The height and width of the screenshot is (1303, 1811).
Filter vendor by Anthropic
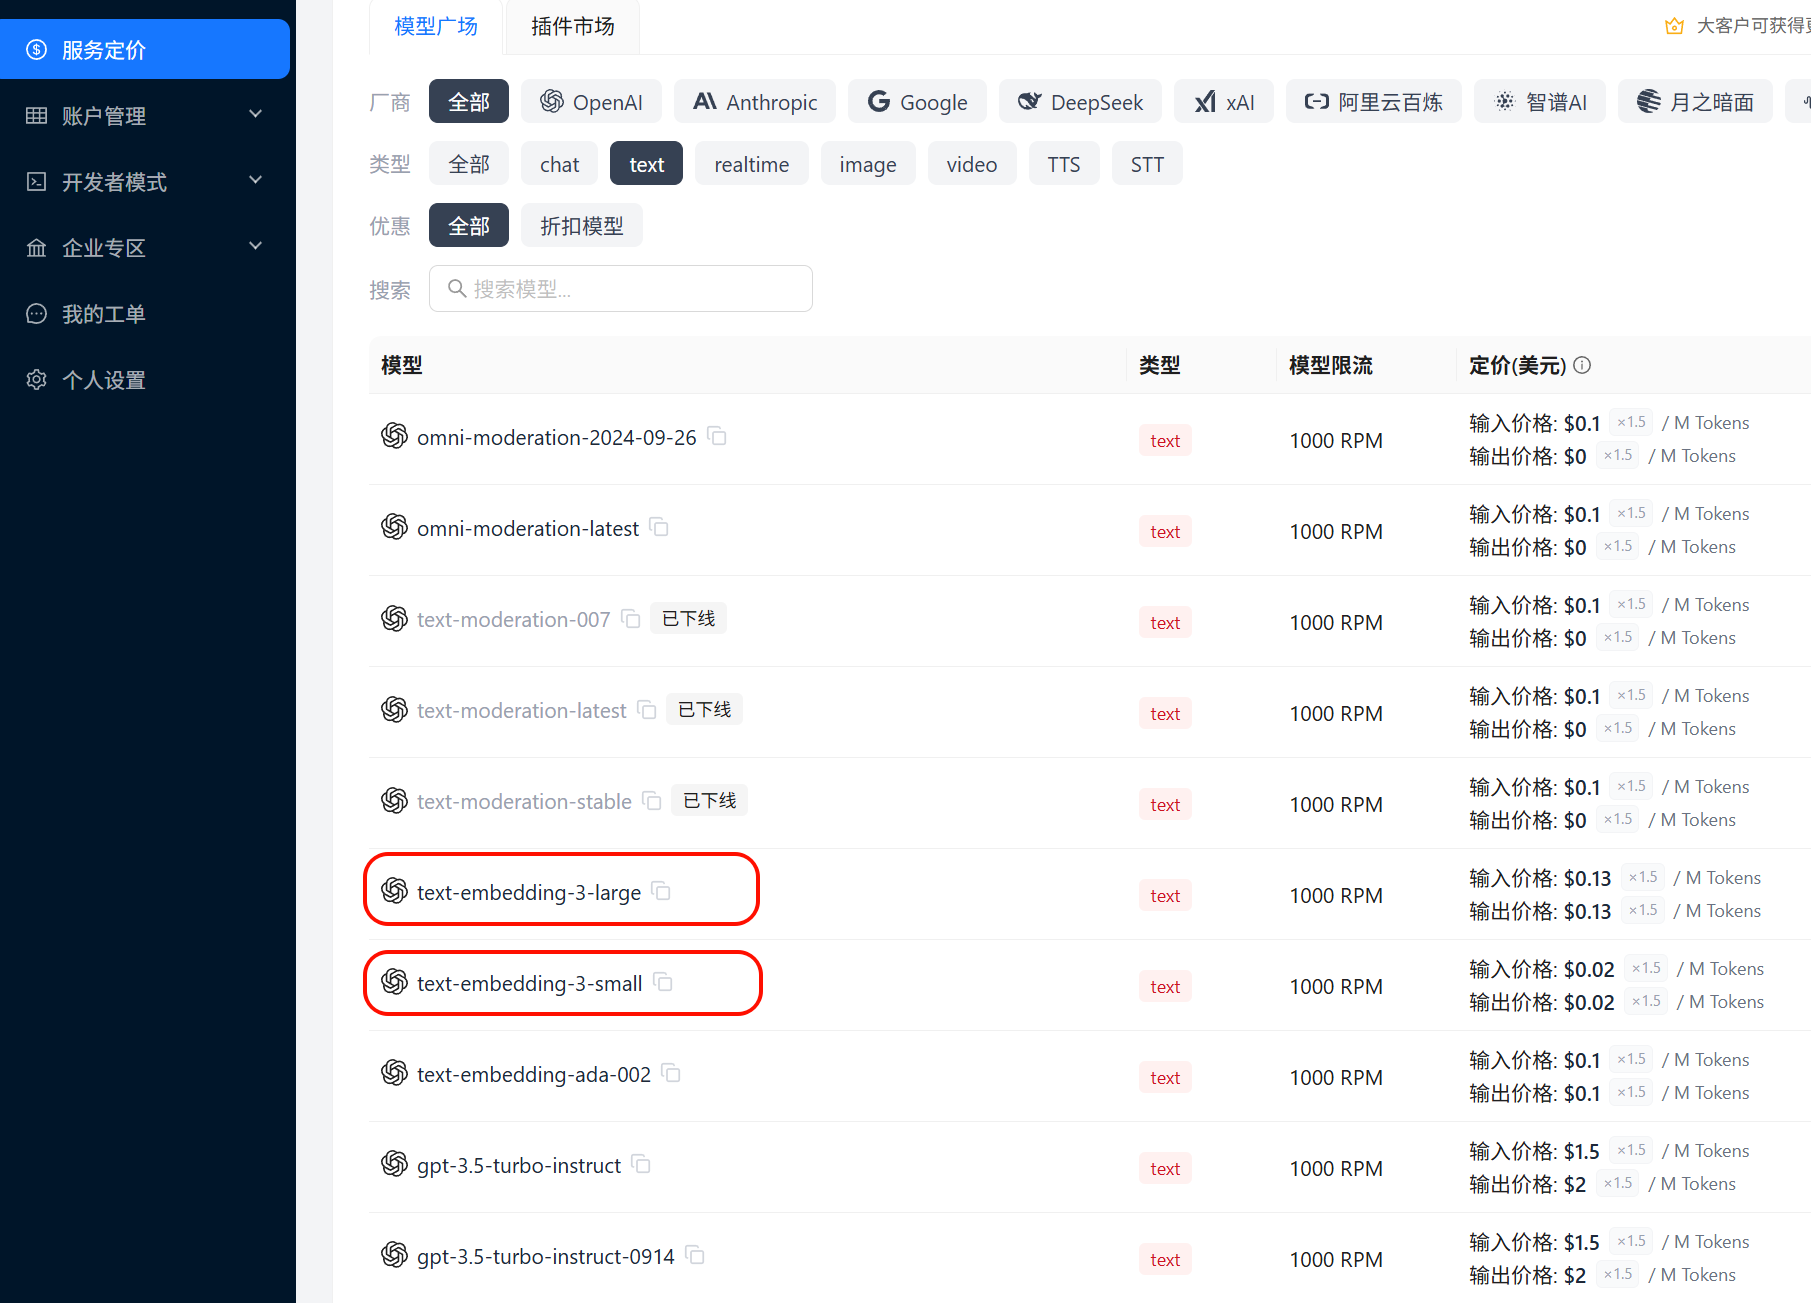(755, 101)
